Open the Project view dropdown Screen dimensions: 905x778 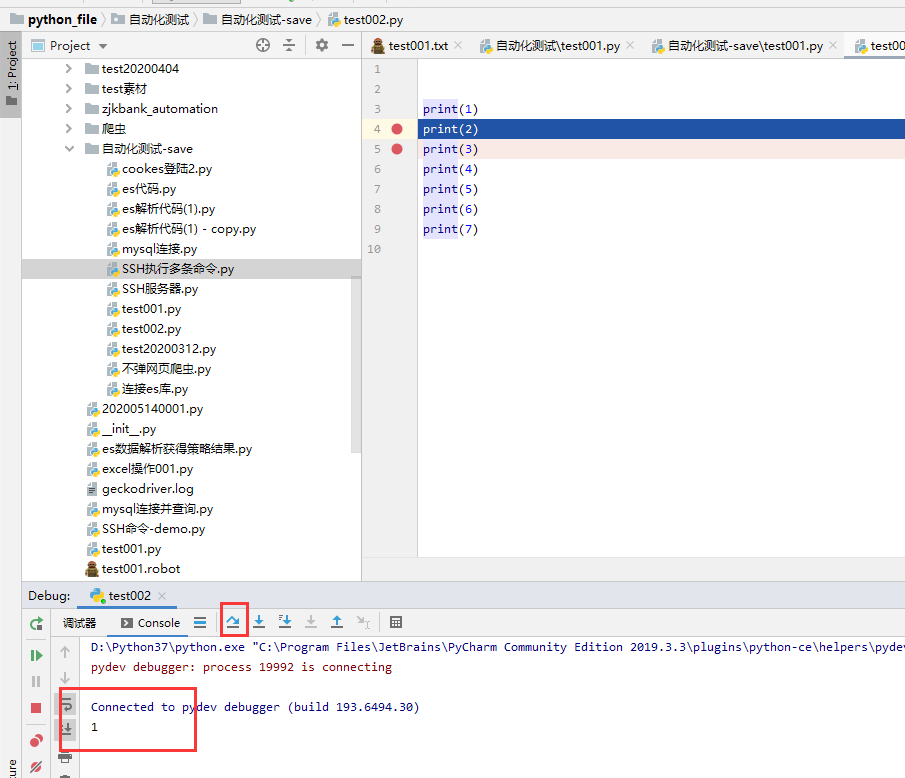click(103, 46)
